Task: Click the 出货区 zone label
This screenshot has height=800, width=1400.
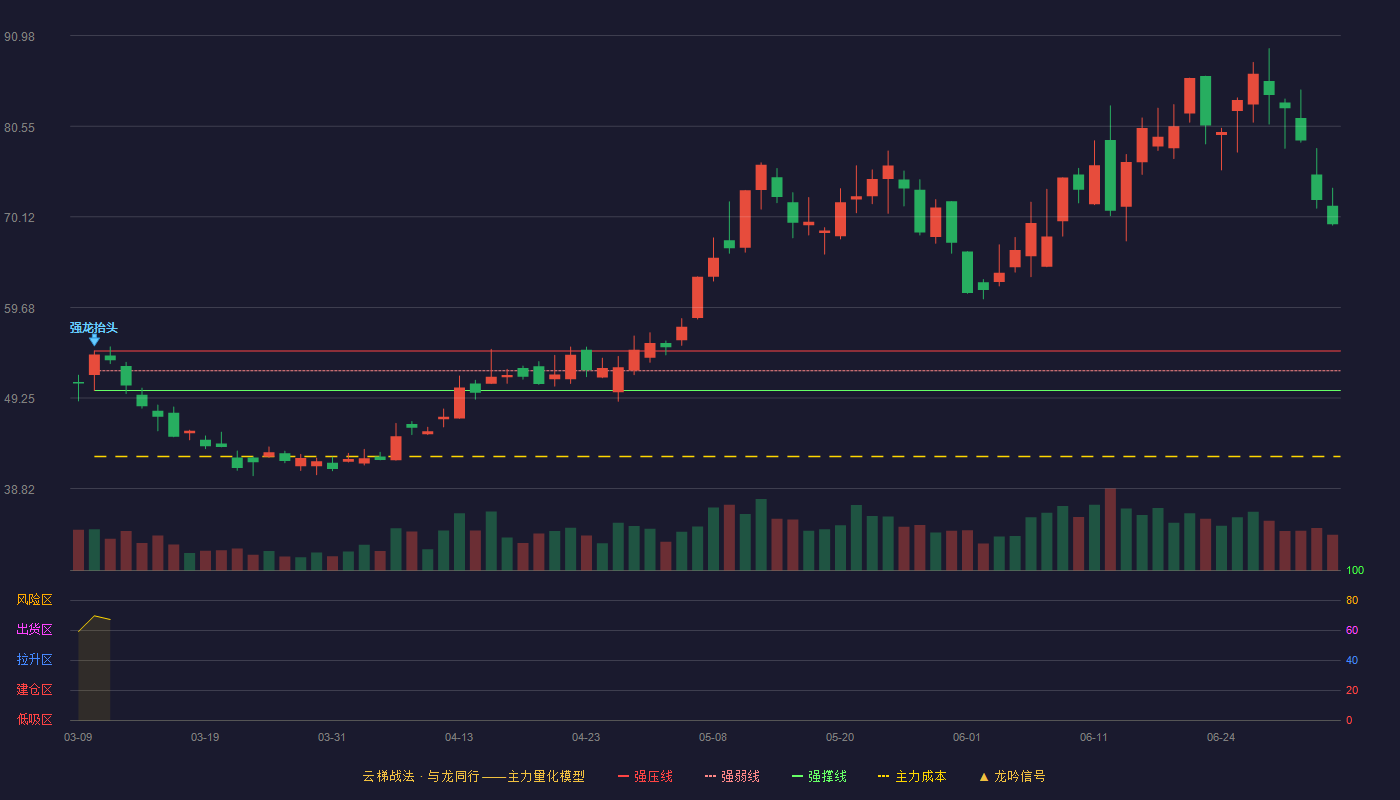Action: [x=34, y=630]
